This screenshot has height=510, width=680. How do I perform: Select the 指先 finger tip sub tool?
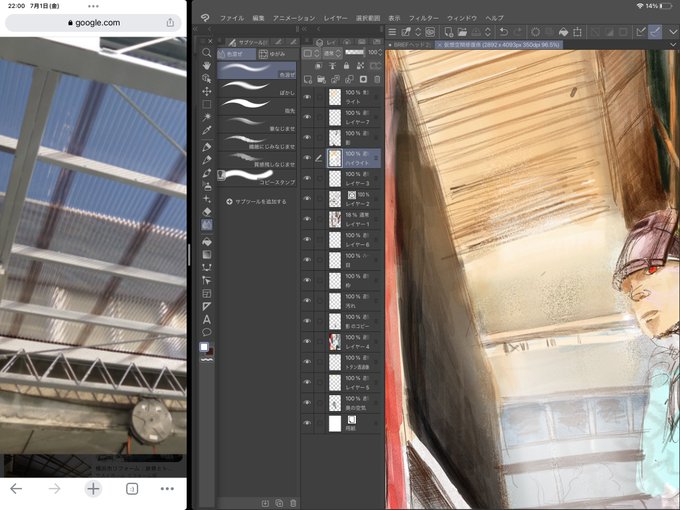click(x=257, y=106)
